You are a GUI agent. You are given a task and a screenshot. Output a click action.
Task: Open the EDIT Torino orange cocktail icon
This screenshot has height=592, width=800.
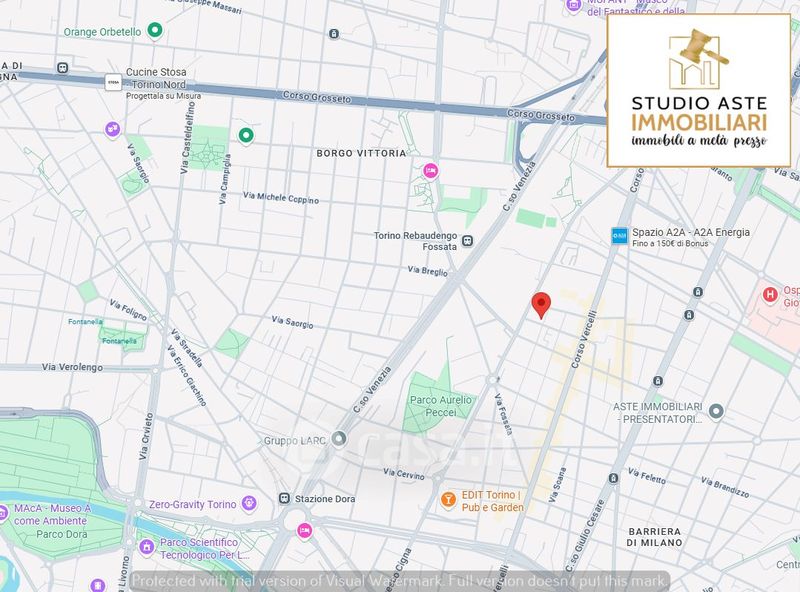tap(448, 500)
